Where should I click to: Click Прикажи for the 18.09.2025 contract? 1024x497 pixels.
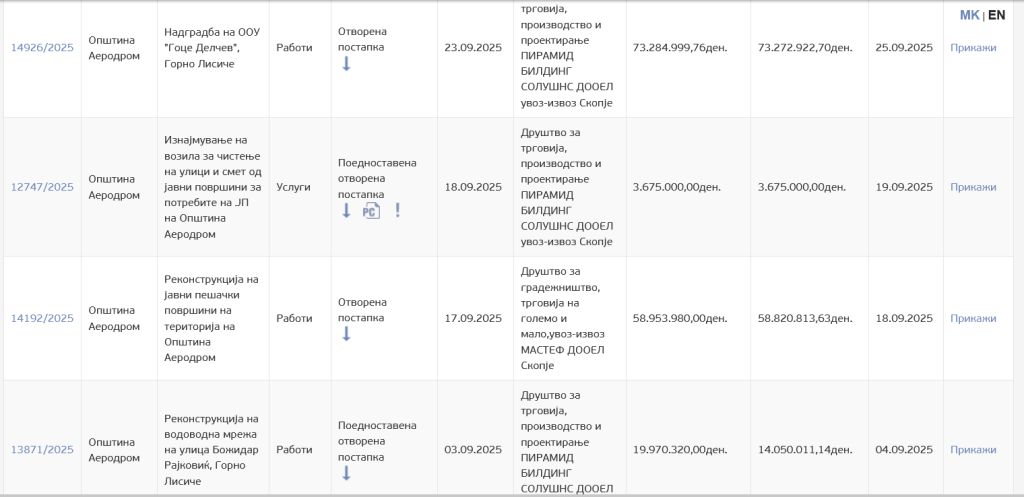point(973,318)
